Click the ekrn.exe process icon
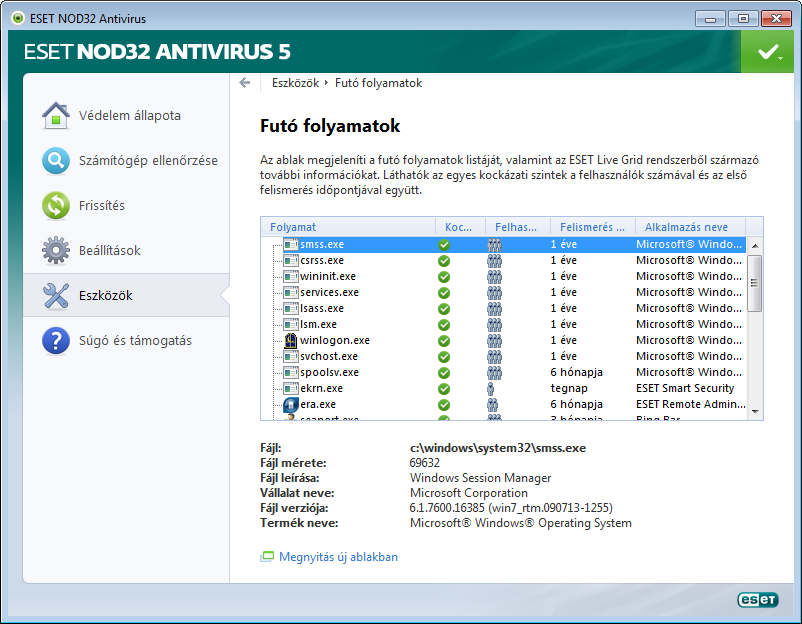Viewport: 802px width, 624px height. click(x=291, y=389)
